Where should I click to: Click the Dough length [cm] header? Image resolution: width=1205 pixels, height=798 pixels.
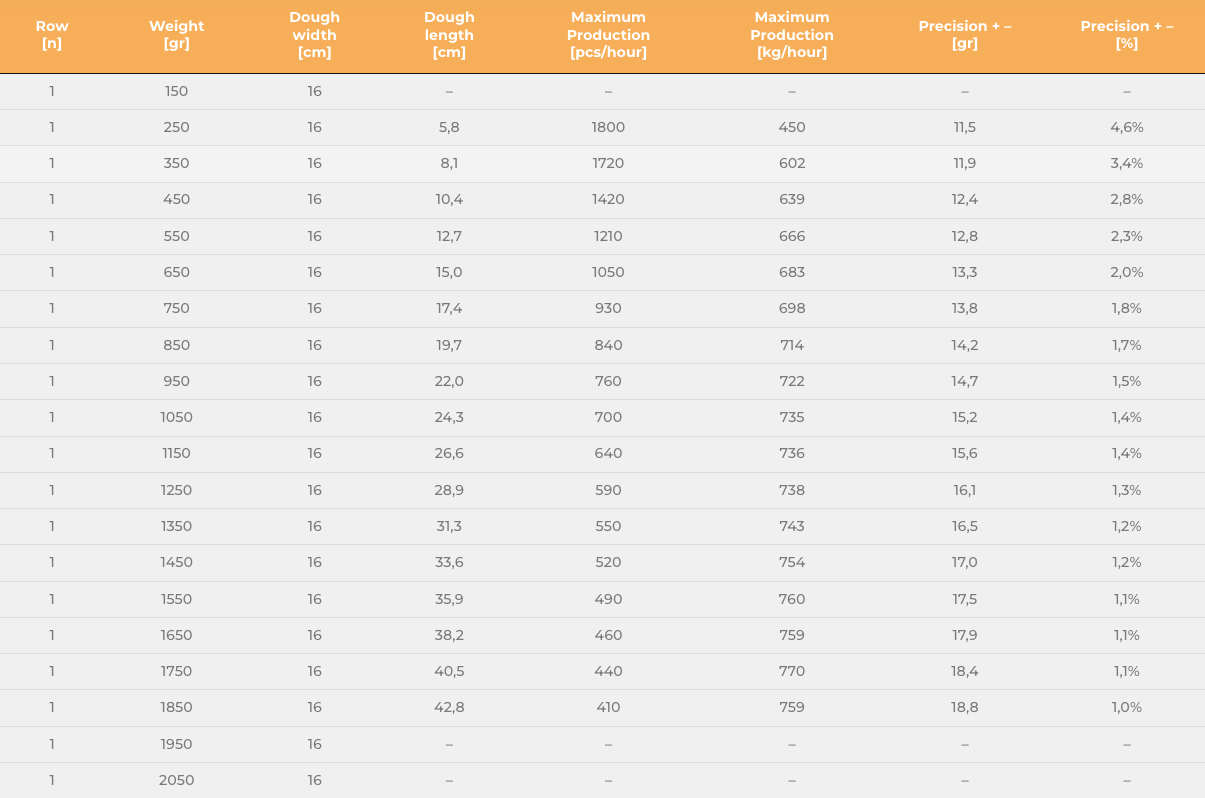coord(449,35)
